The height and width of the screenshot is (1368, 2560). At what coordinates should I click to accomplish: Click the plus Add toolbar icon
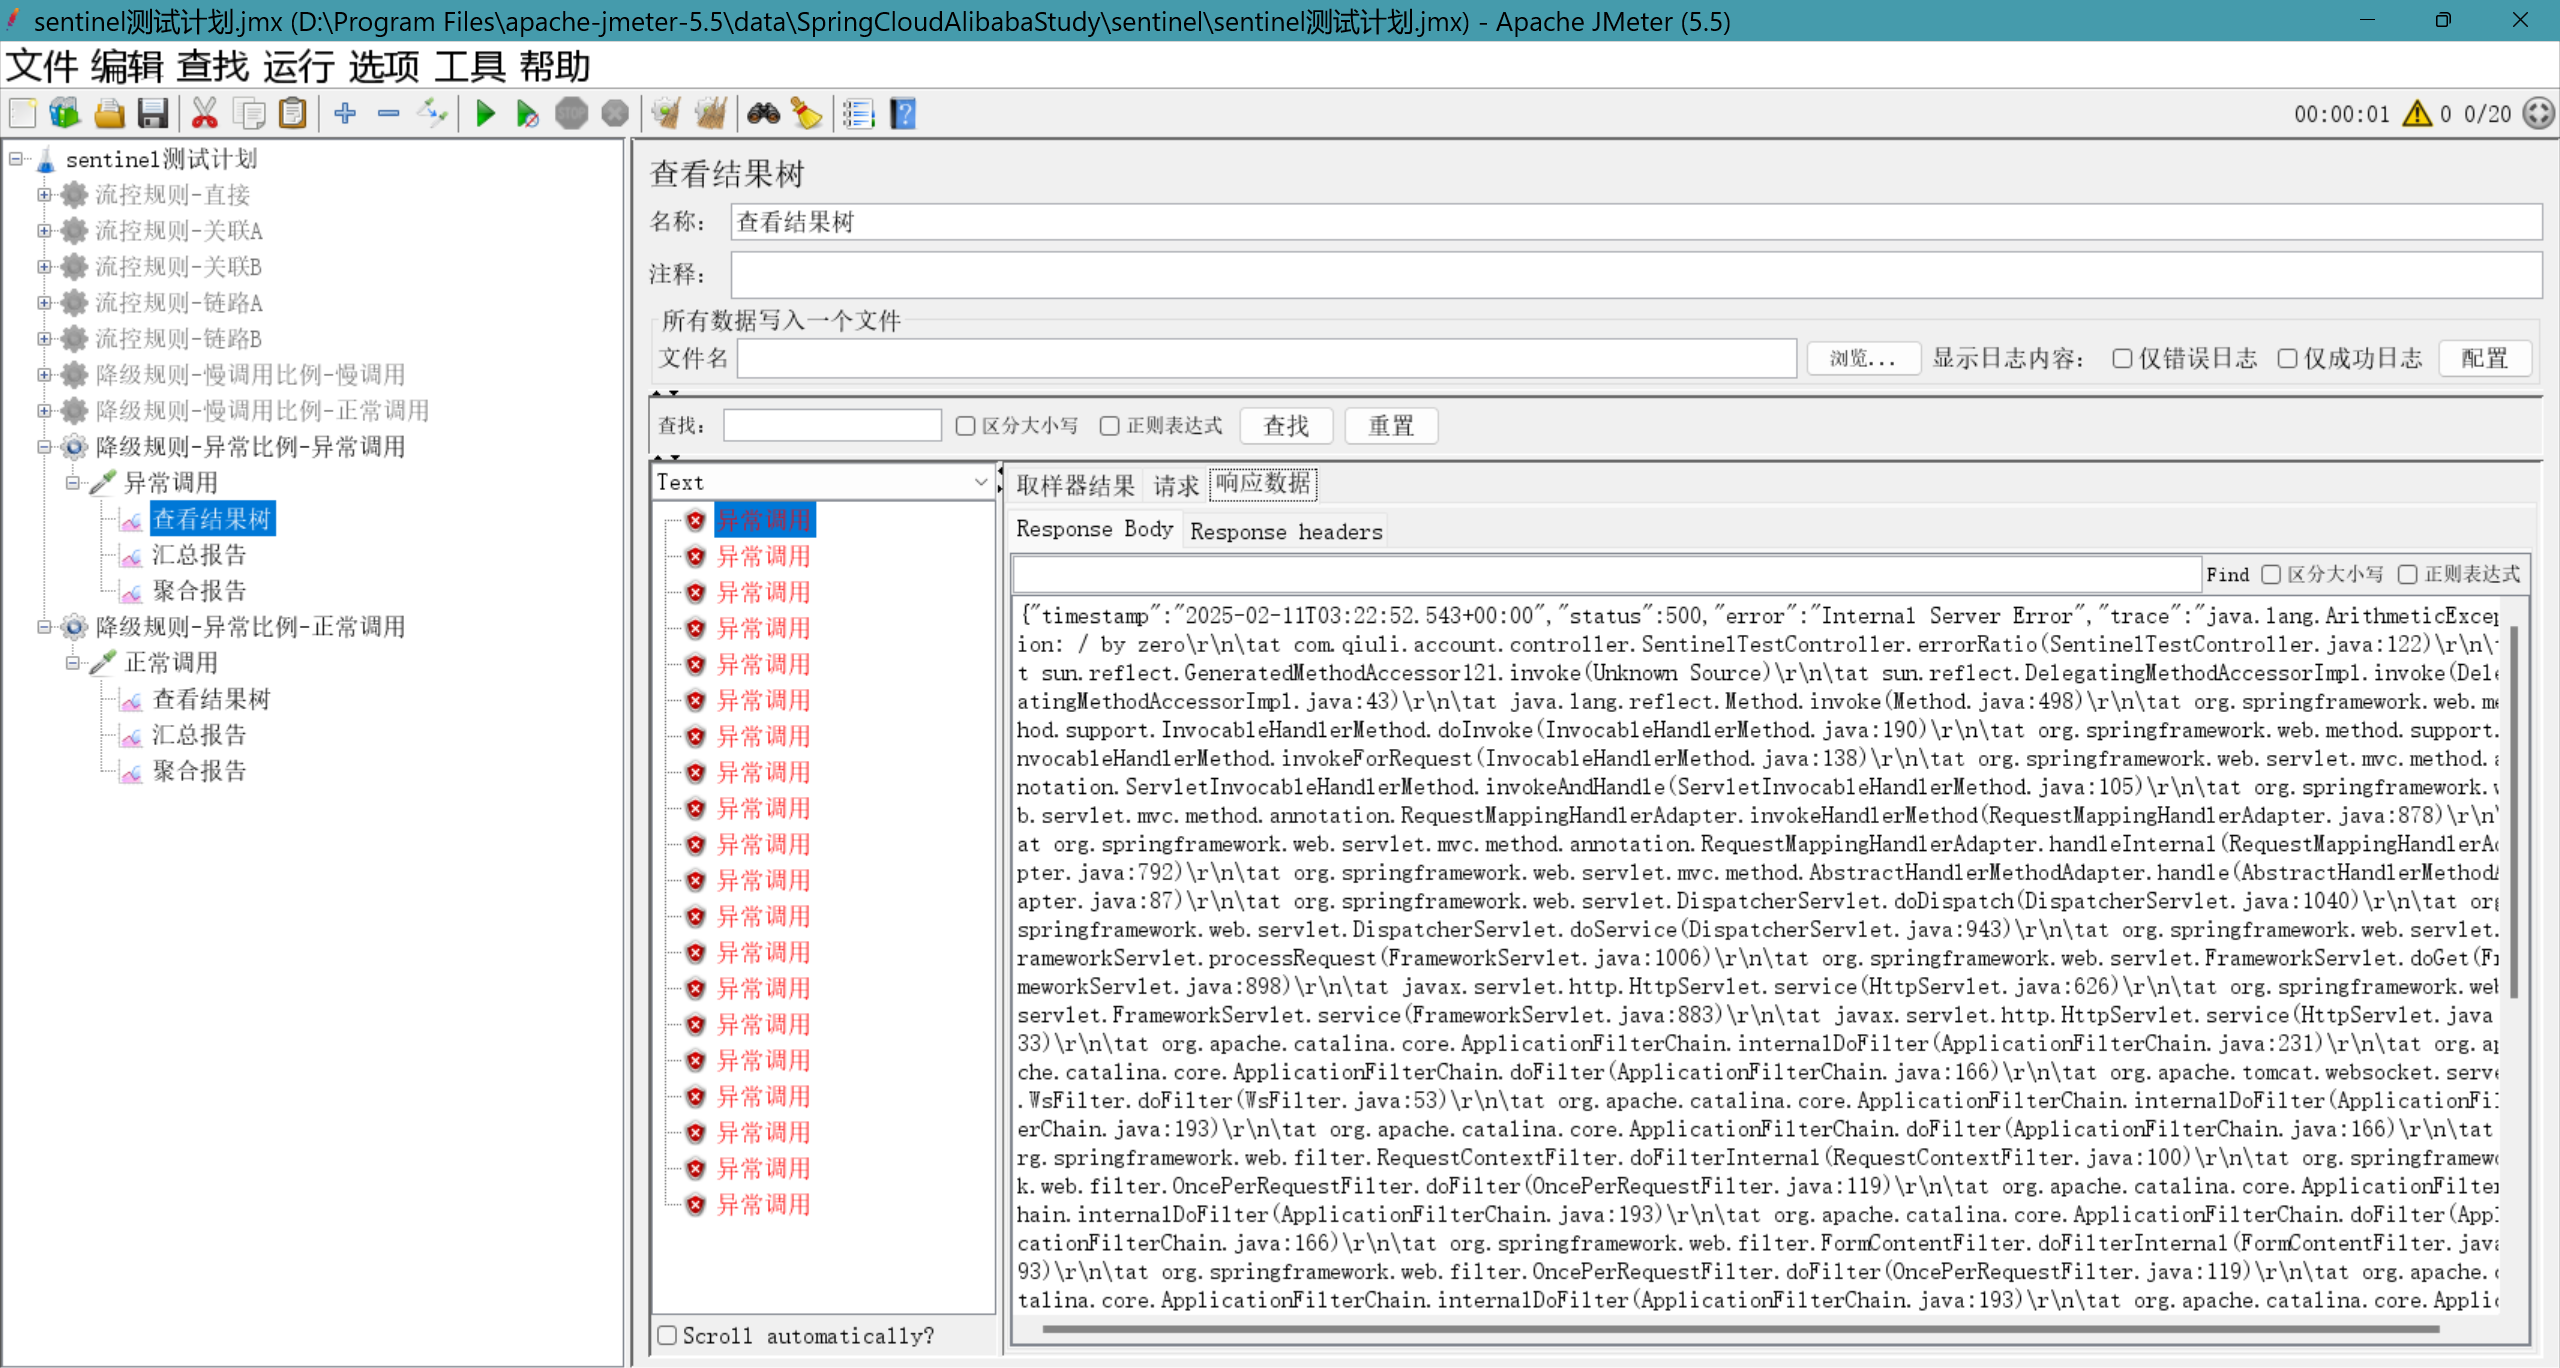[345, 114]
